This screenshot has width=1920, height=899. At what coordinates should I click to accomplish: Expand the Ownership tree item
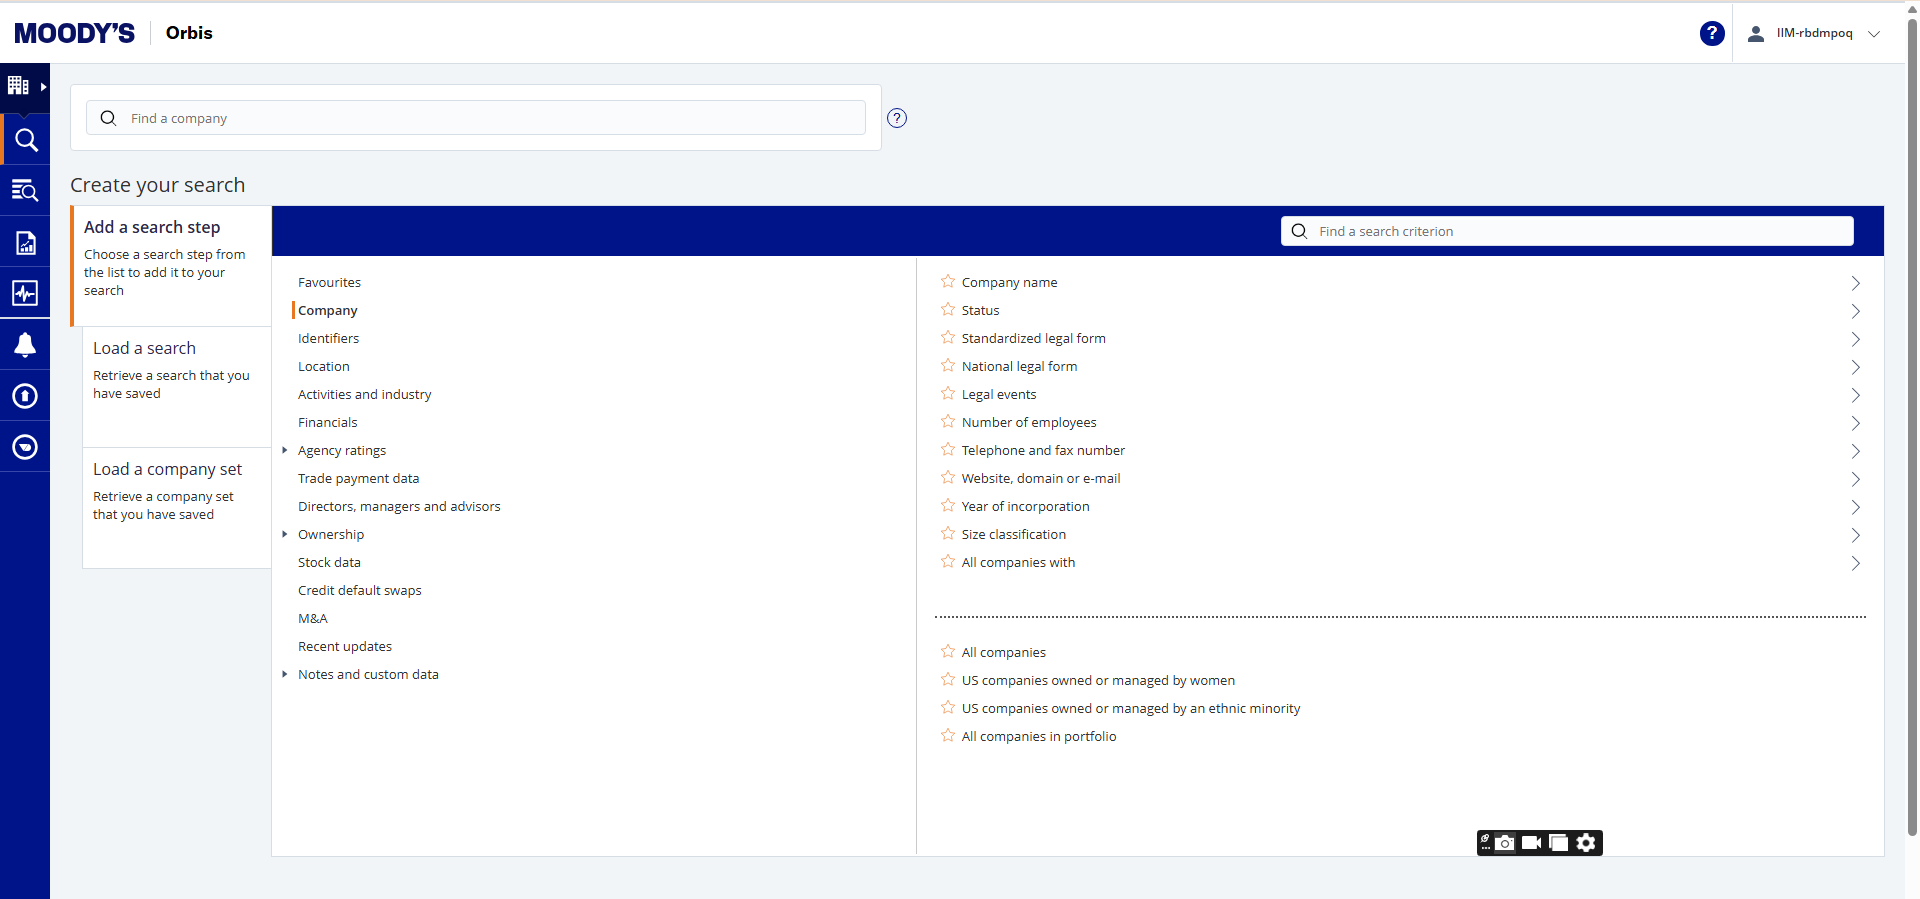point(285,535)
